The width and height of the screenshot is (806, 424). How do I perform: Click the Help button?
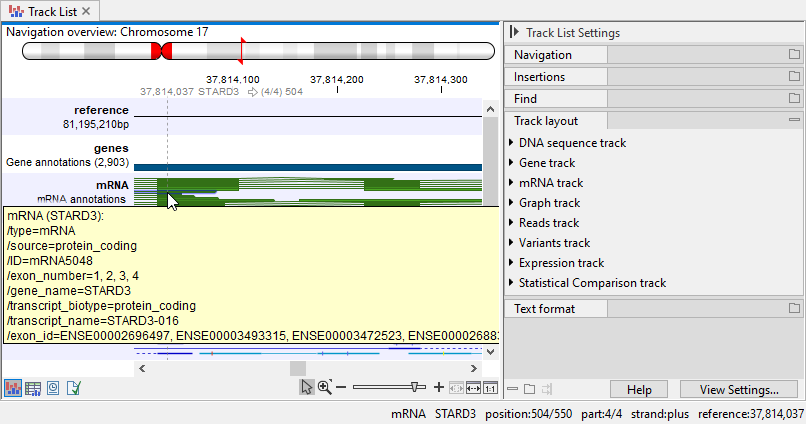point(639,390)
